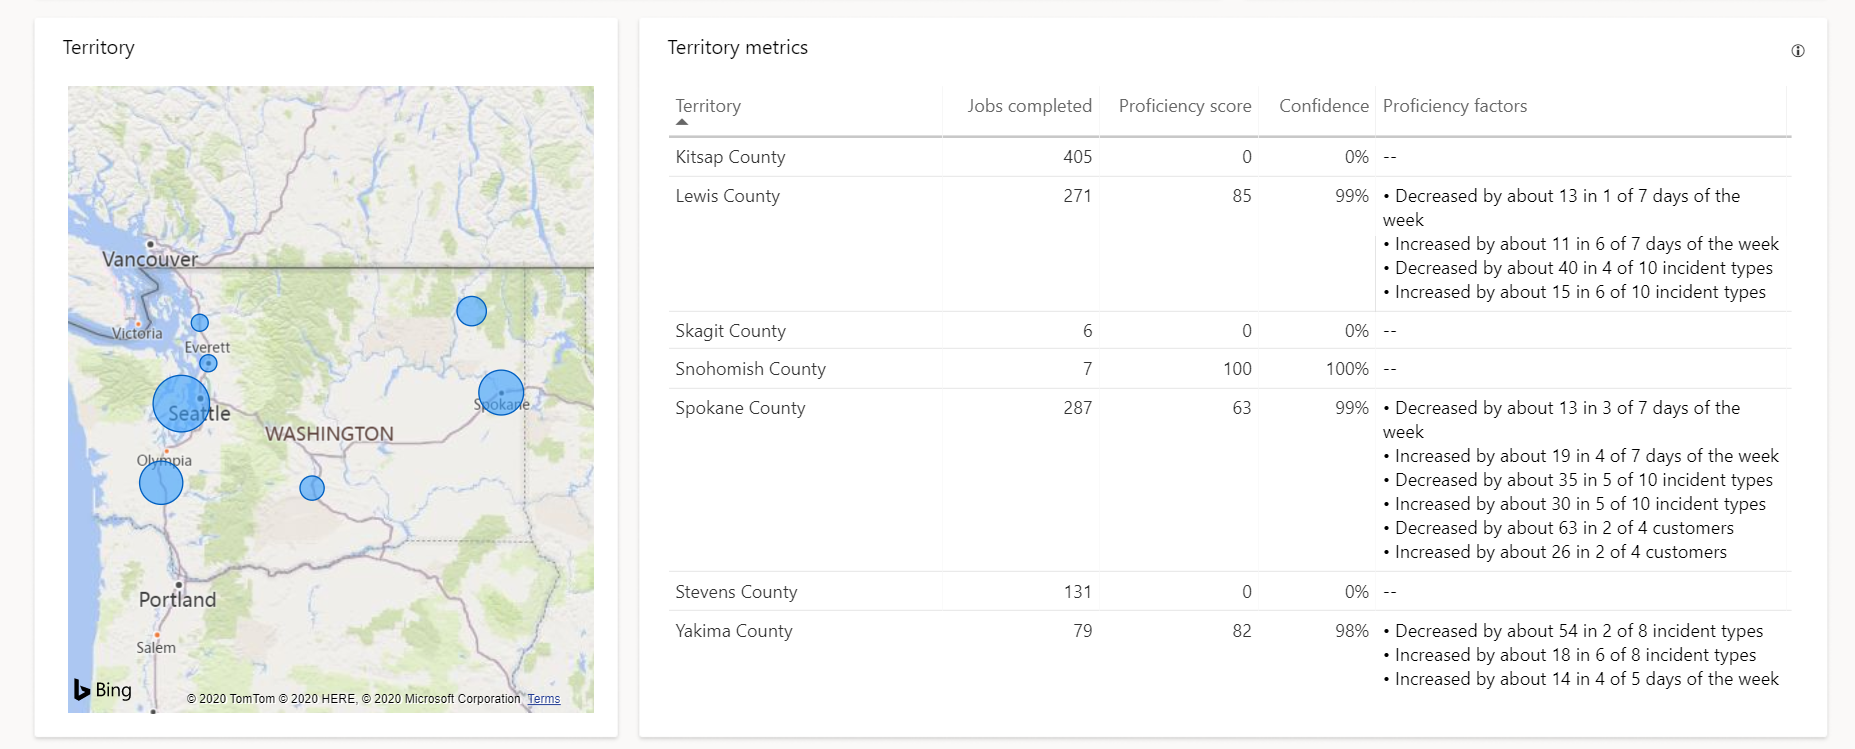Image resolution: width=1855 pixels, height=749 pixels.
Task: Click Spokane County proficiency score 63
Action: (x=1242, y=408)
